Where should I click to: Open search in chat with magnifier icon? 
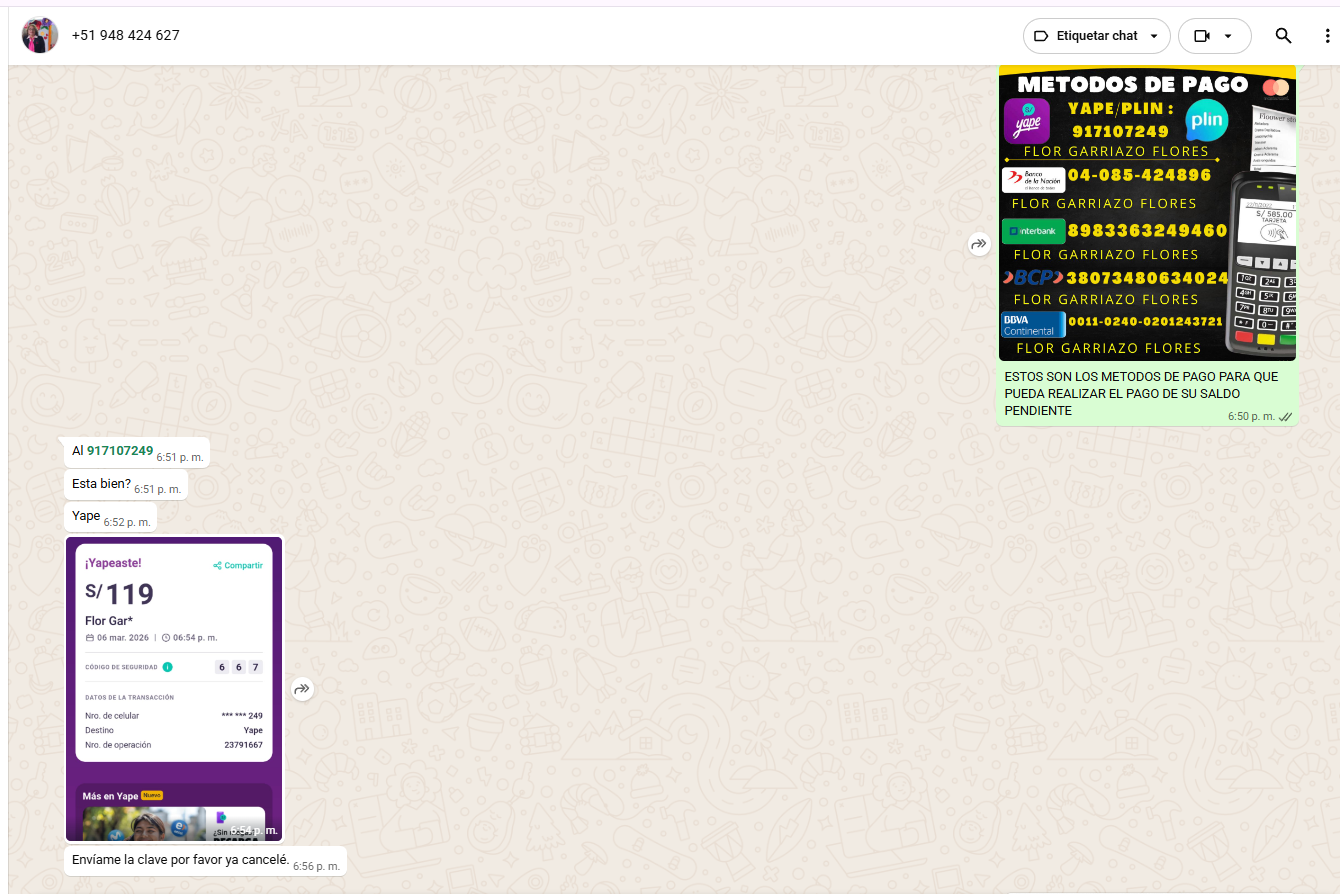1283,36
